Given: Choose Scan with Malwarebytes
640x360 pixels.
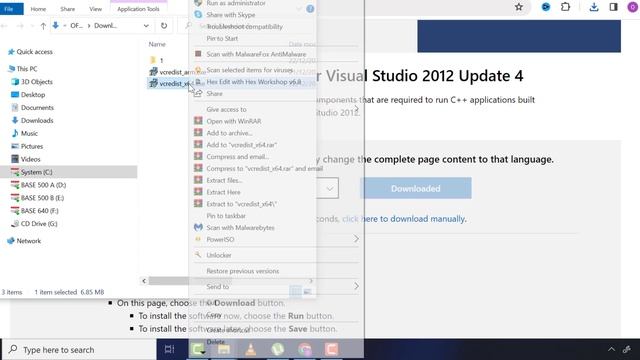Looking at the screenshot, I should [x=240, y=228].
